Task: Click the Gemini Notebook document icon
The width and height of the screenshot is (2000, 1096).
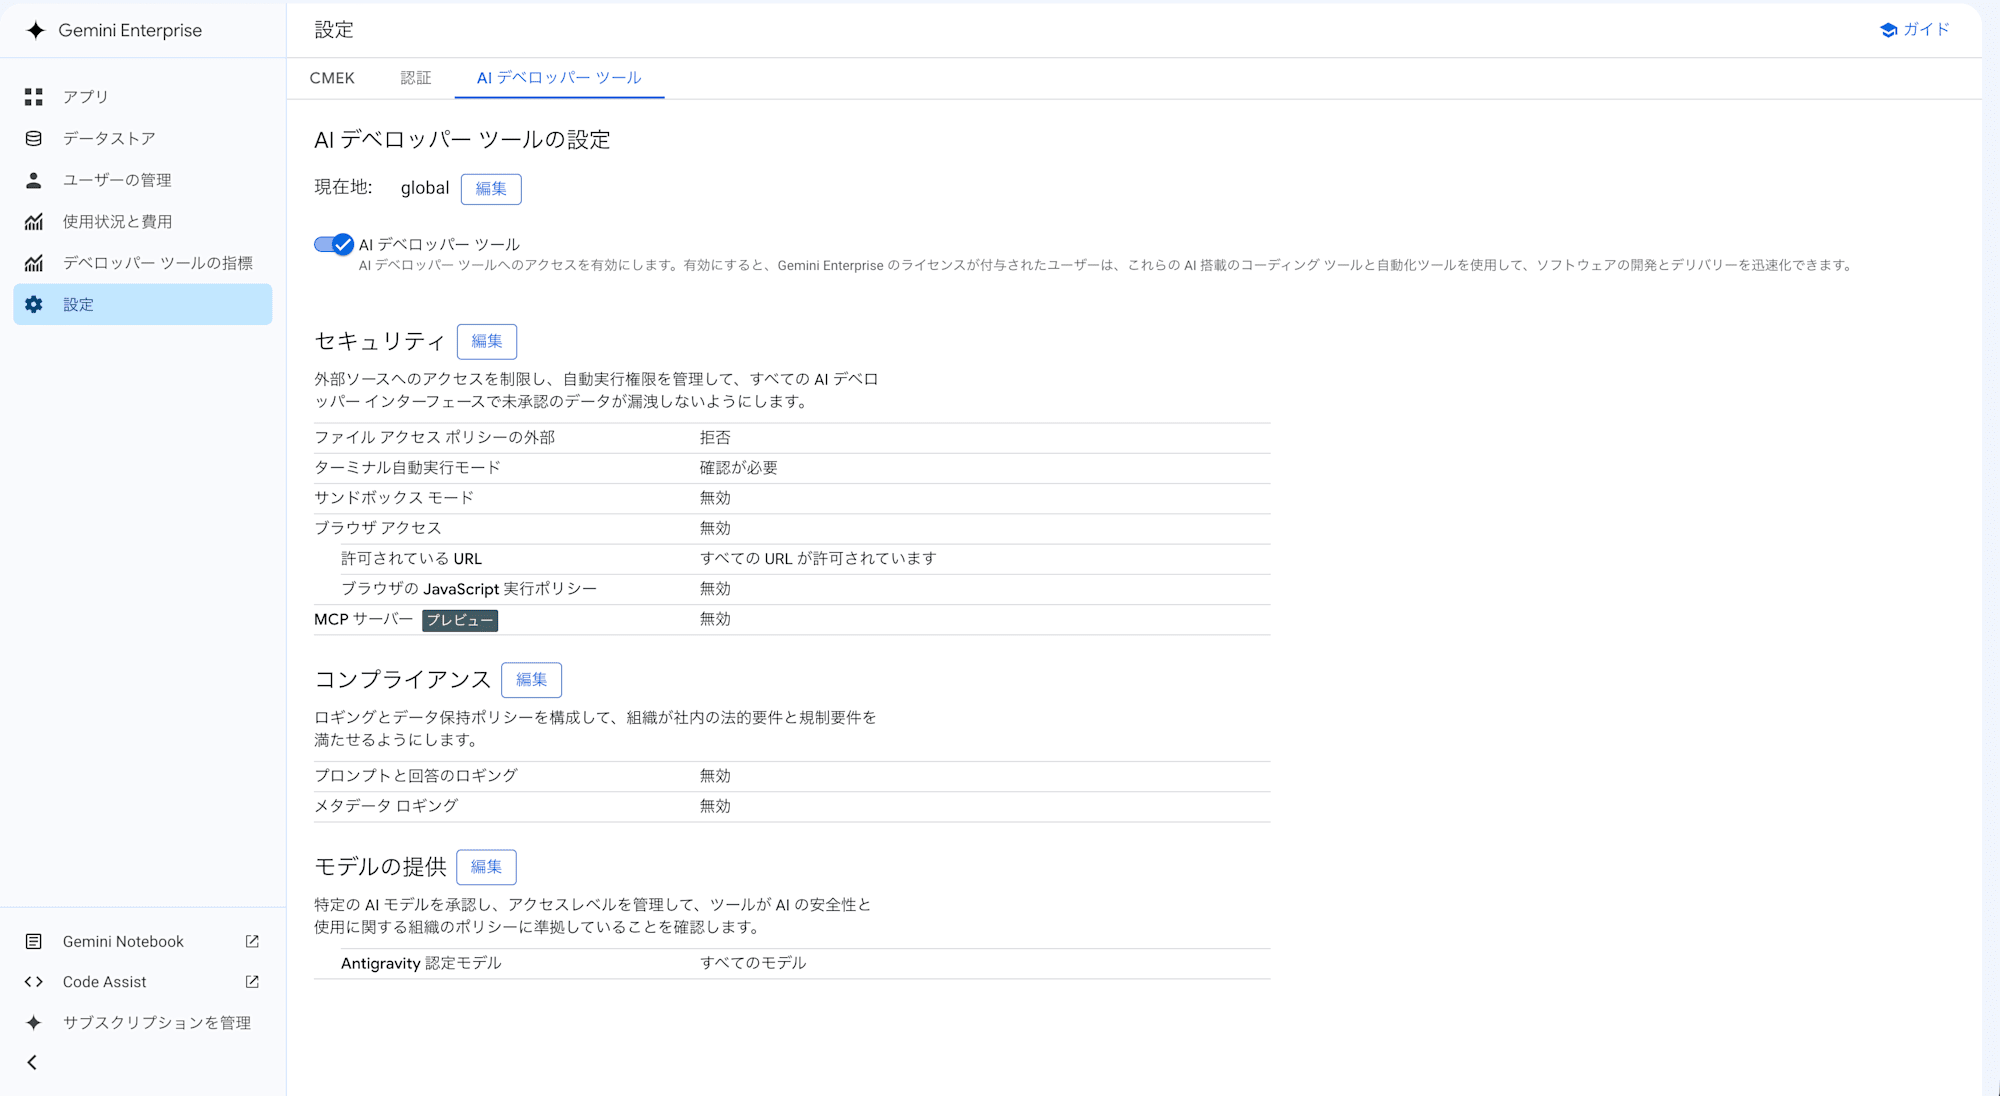Action: 34,942
